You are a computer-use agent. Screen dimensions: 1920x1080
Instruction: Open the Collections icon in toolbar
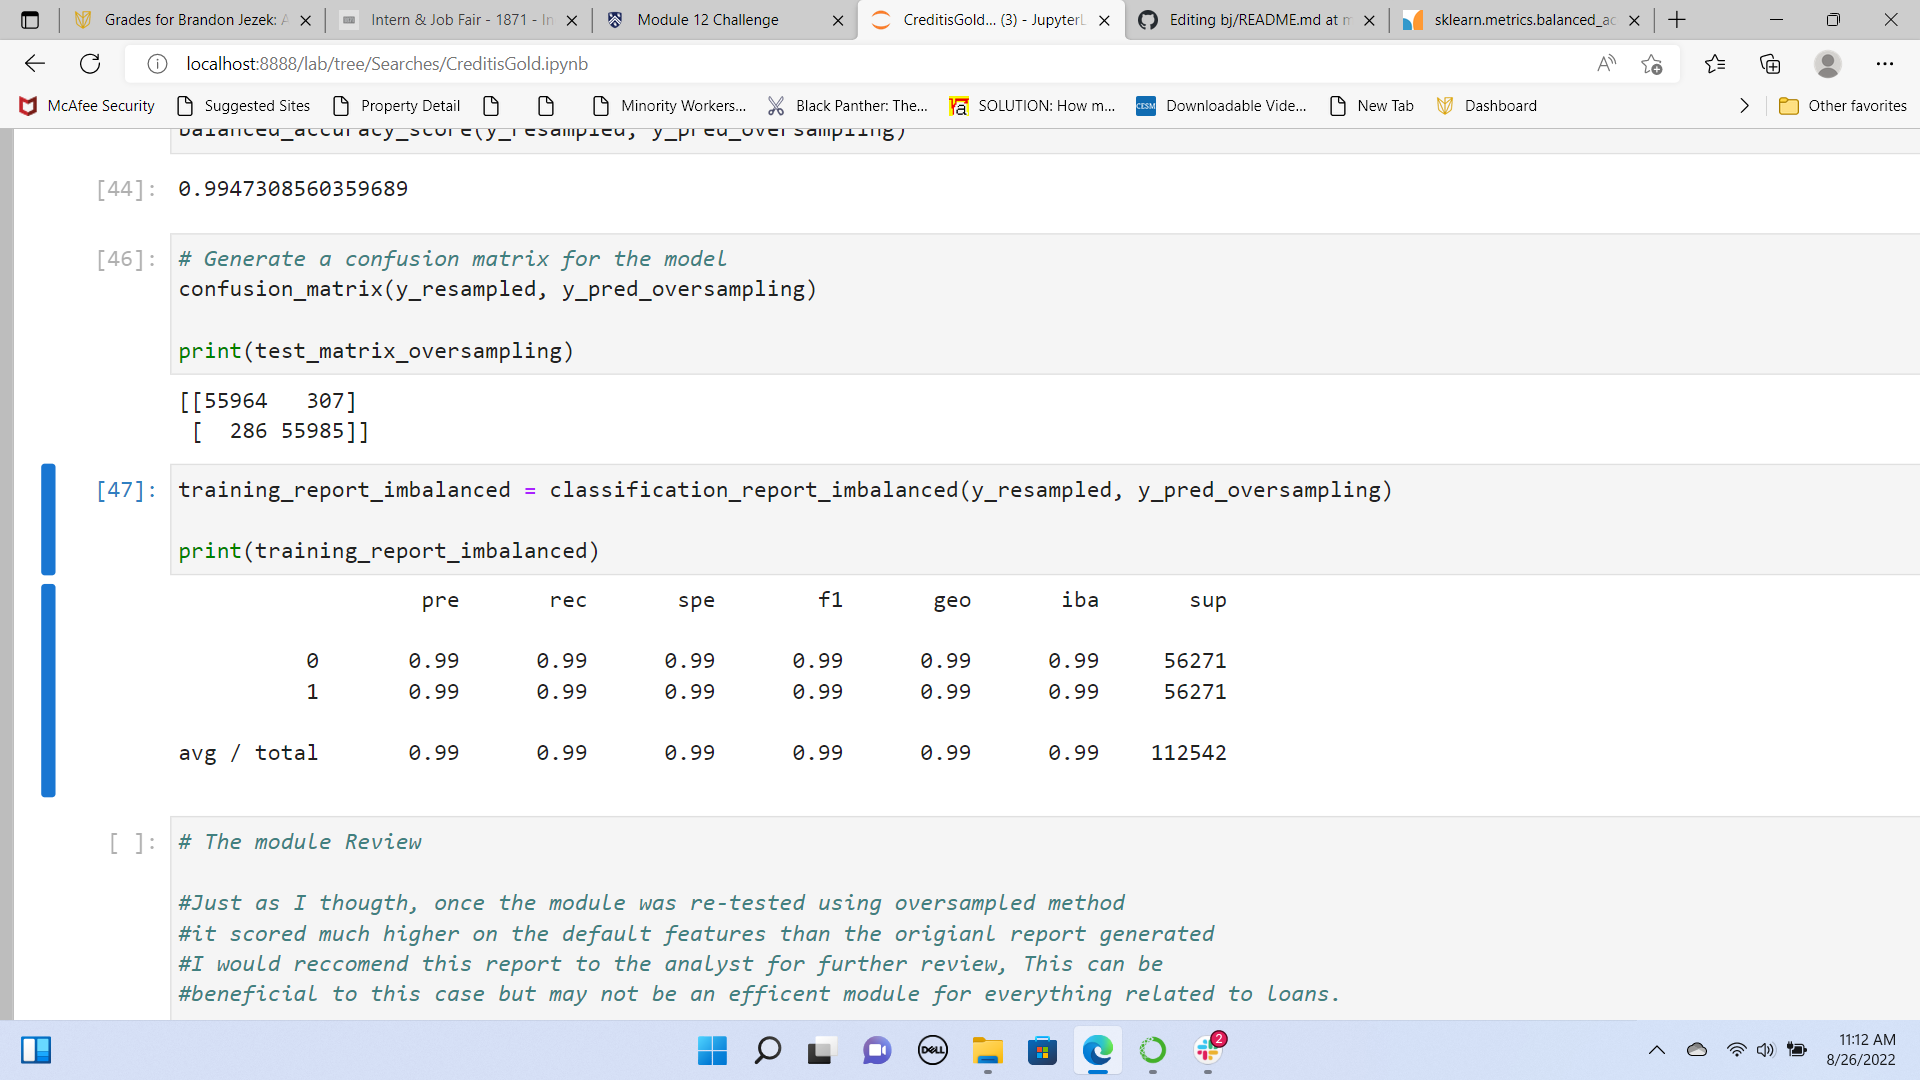(x=1770, y=64)
